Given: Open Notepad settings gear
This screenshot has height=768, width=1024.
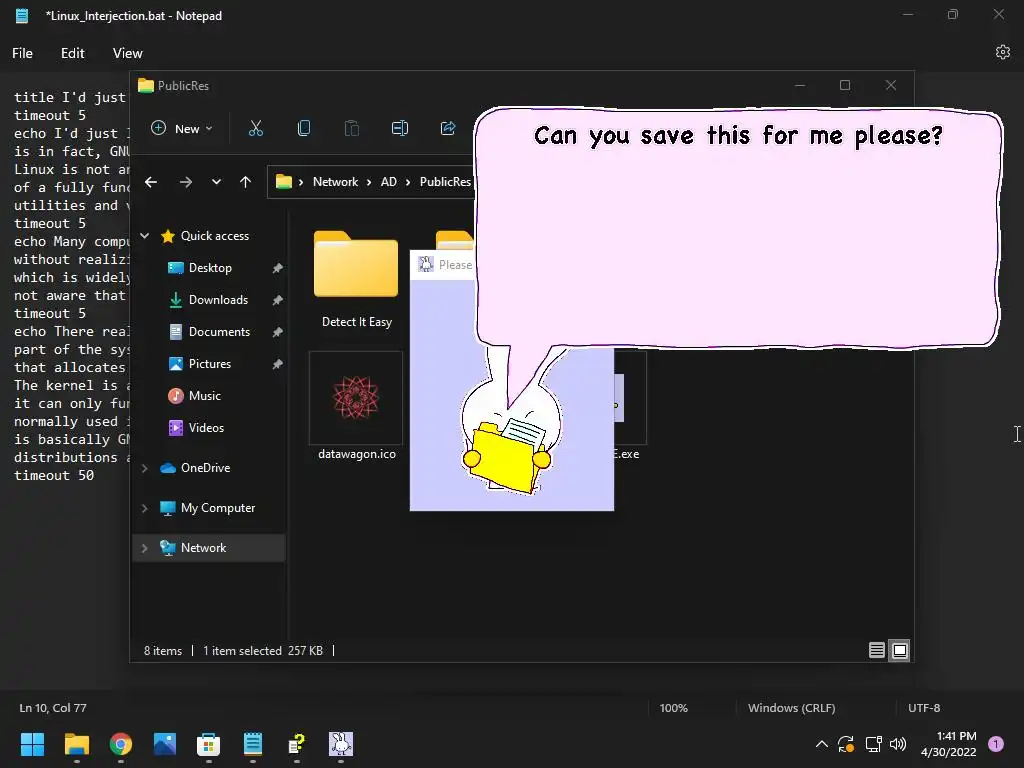Looking at the screenshot, I should [x=1002, y=52].
